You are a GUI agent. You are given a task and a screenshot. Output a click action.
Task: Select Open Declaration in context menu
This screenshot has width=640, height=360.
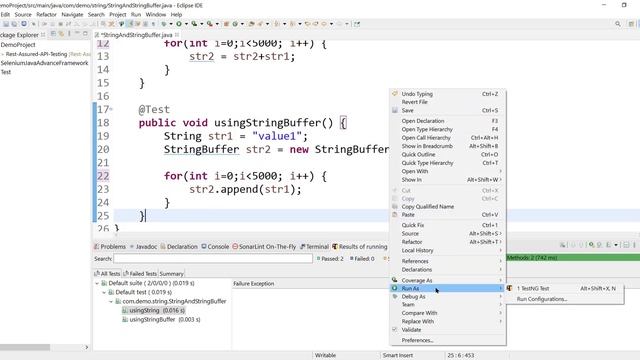click(x=448, y=121)
